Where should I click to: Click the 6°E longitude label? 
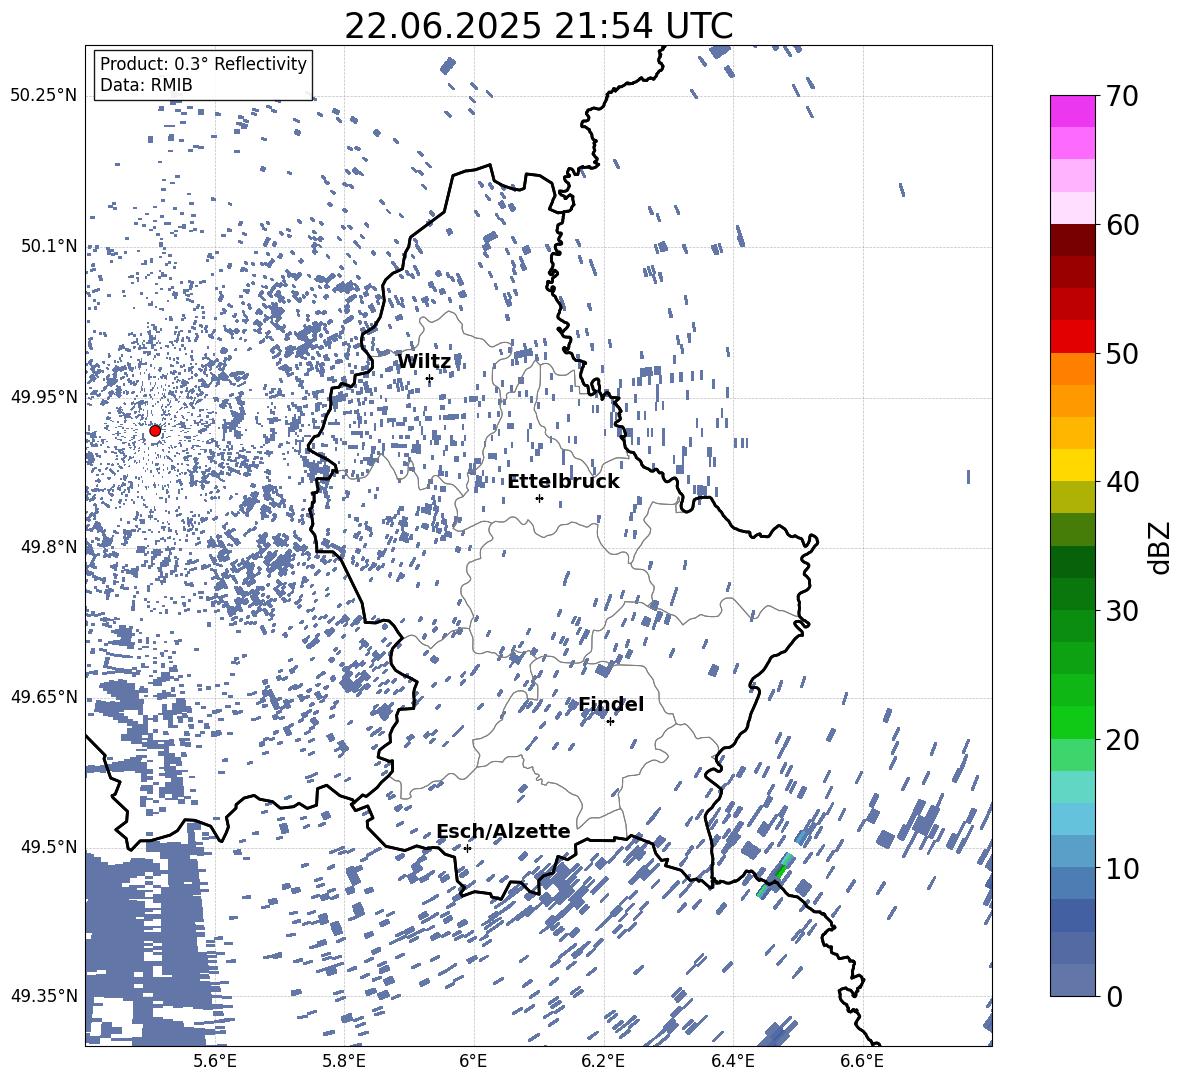click(473, 1061)
